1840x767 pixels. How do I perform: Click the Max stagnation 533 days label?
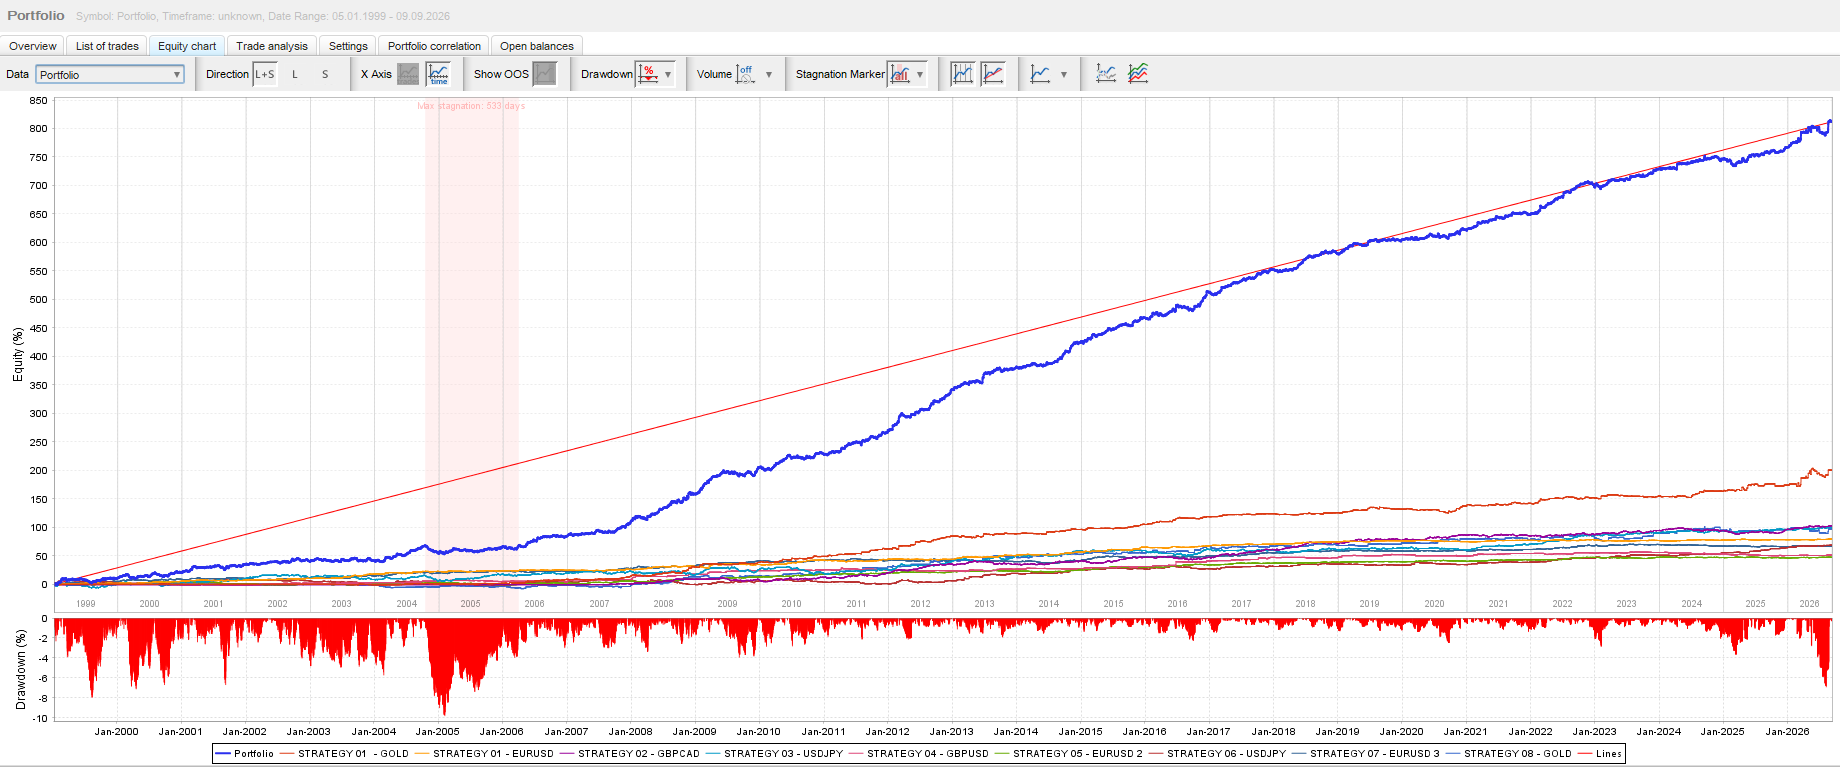(471, 106)
